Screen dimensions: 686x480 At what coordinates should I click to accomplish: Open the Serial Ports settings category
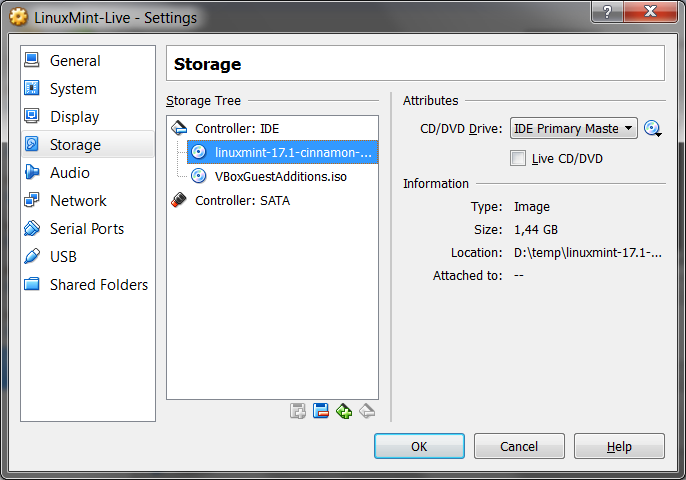[x=88, y=229]
